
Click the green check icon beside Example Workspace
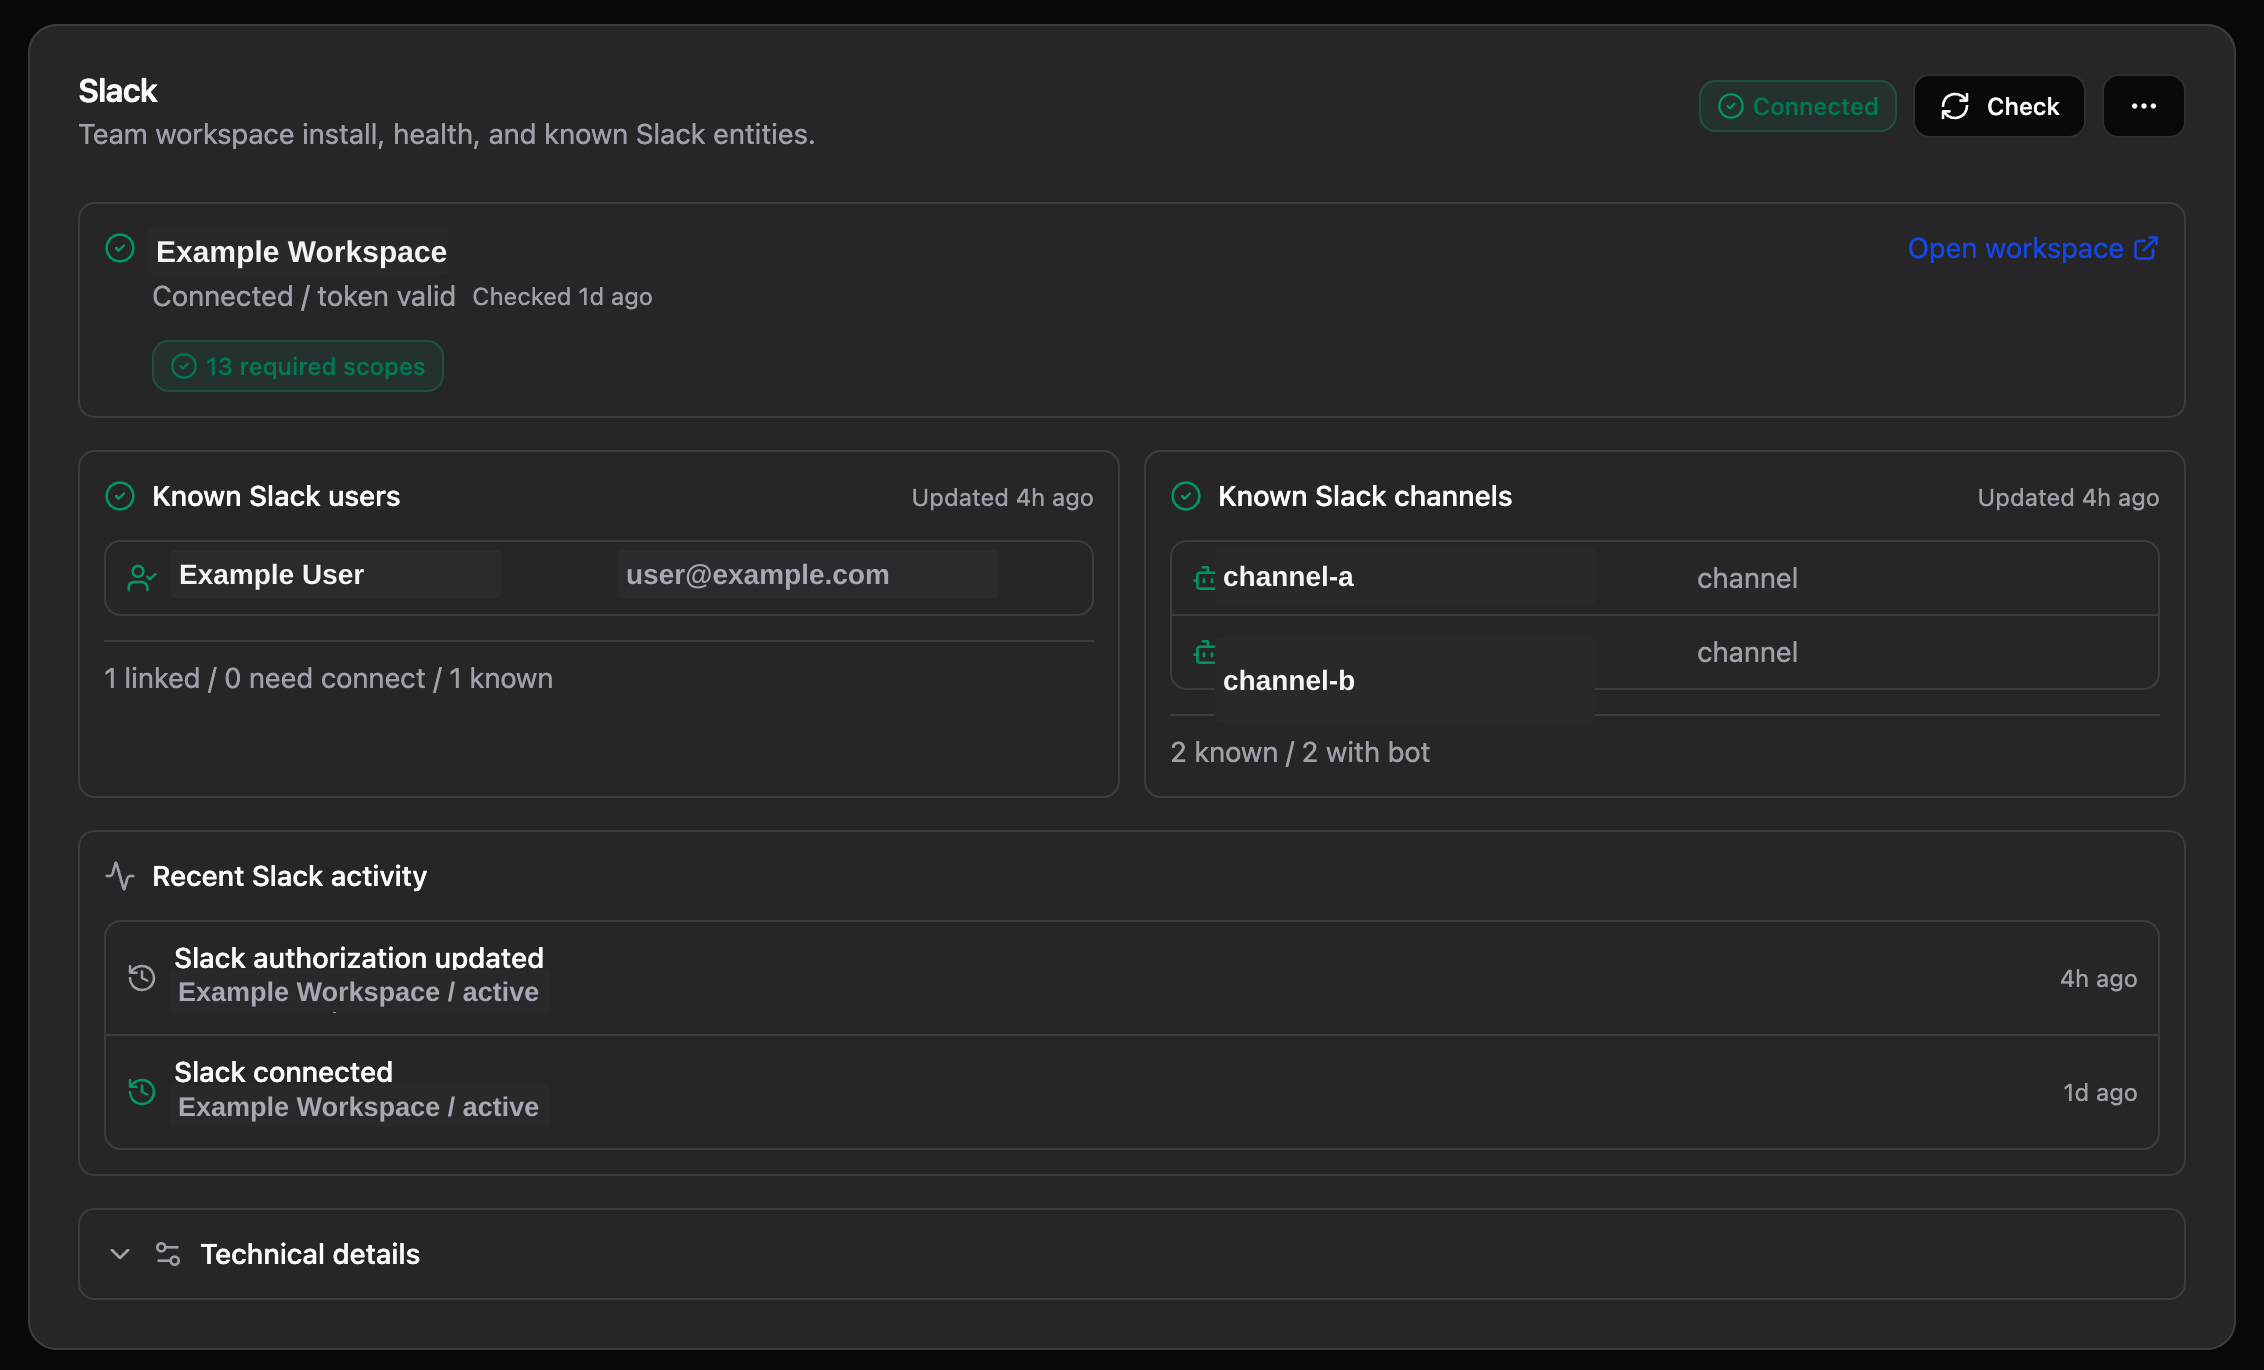click(x=120, y=248)
